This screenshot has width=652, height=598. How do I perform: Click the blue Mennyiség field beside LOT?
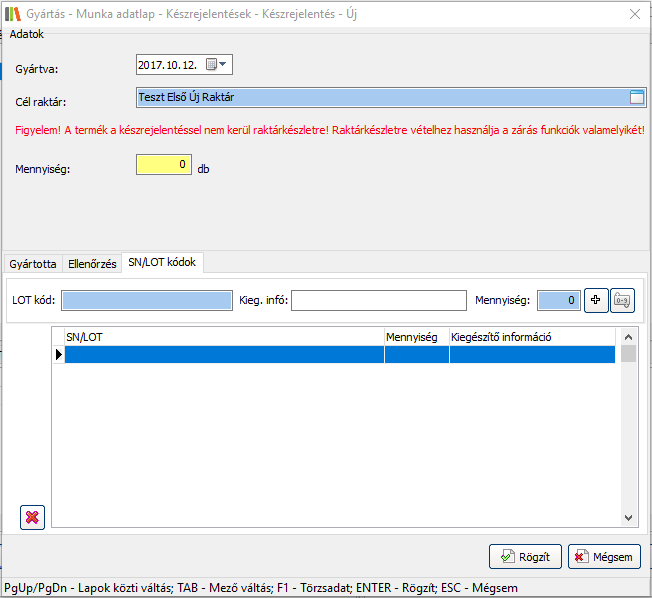(x=558, y=300)
